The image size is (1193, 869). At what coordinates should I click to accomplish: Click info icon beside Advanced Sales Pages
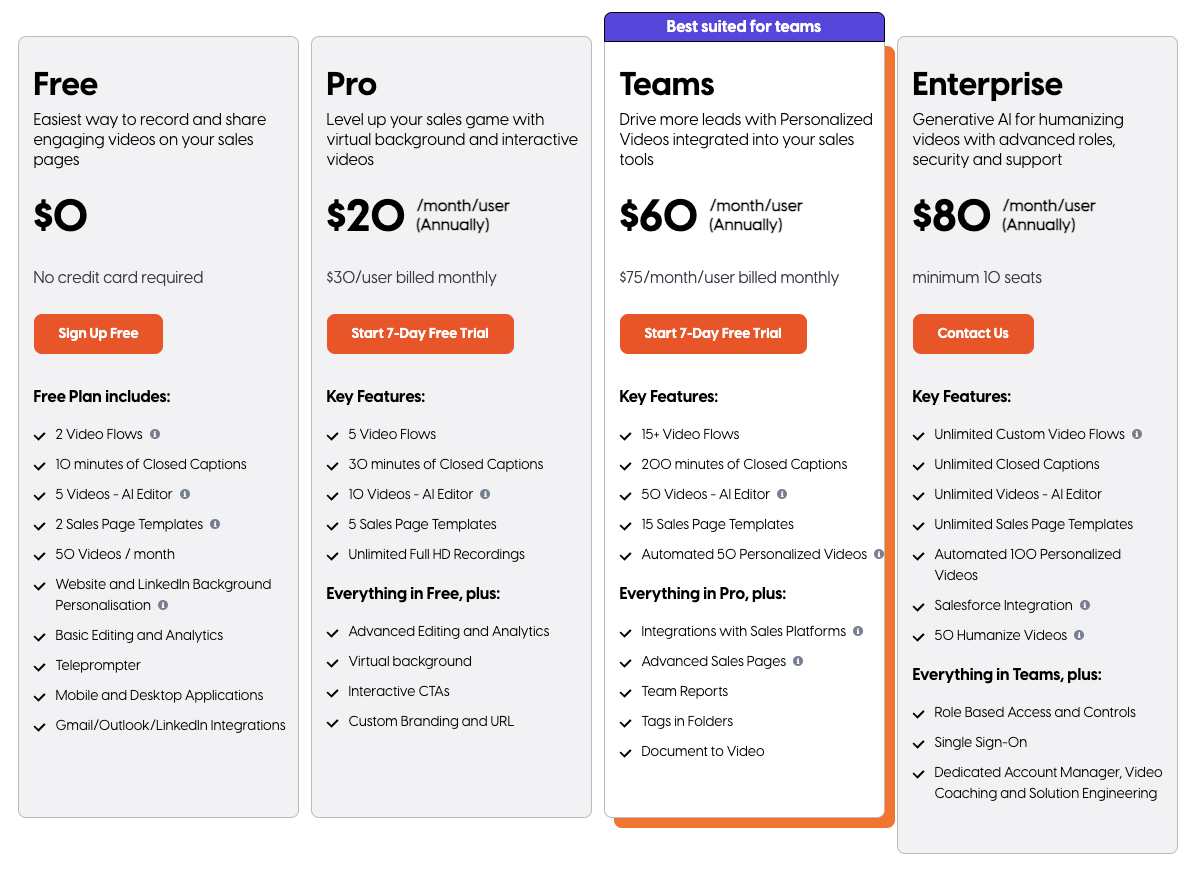click(x=798, y=661)
